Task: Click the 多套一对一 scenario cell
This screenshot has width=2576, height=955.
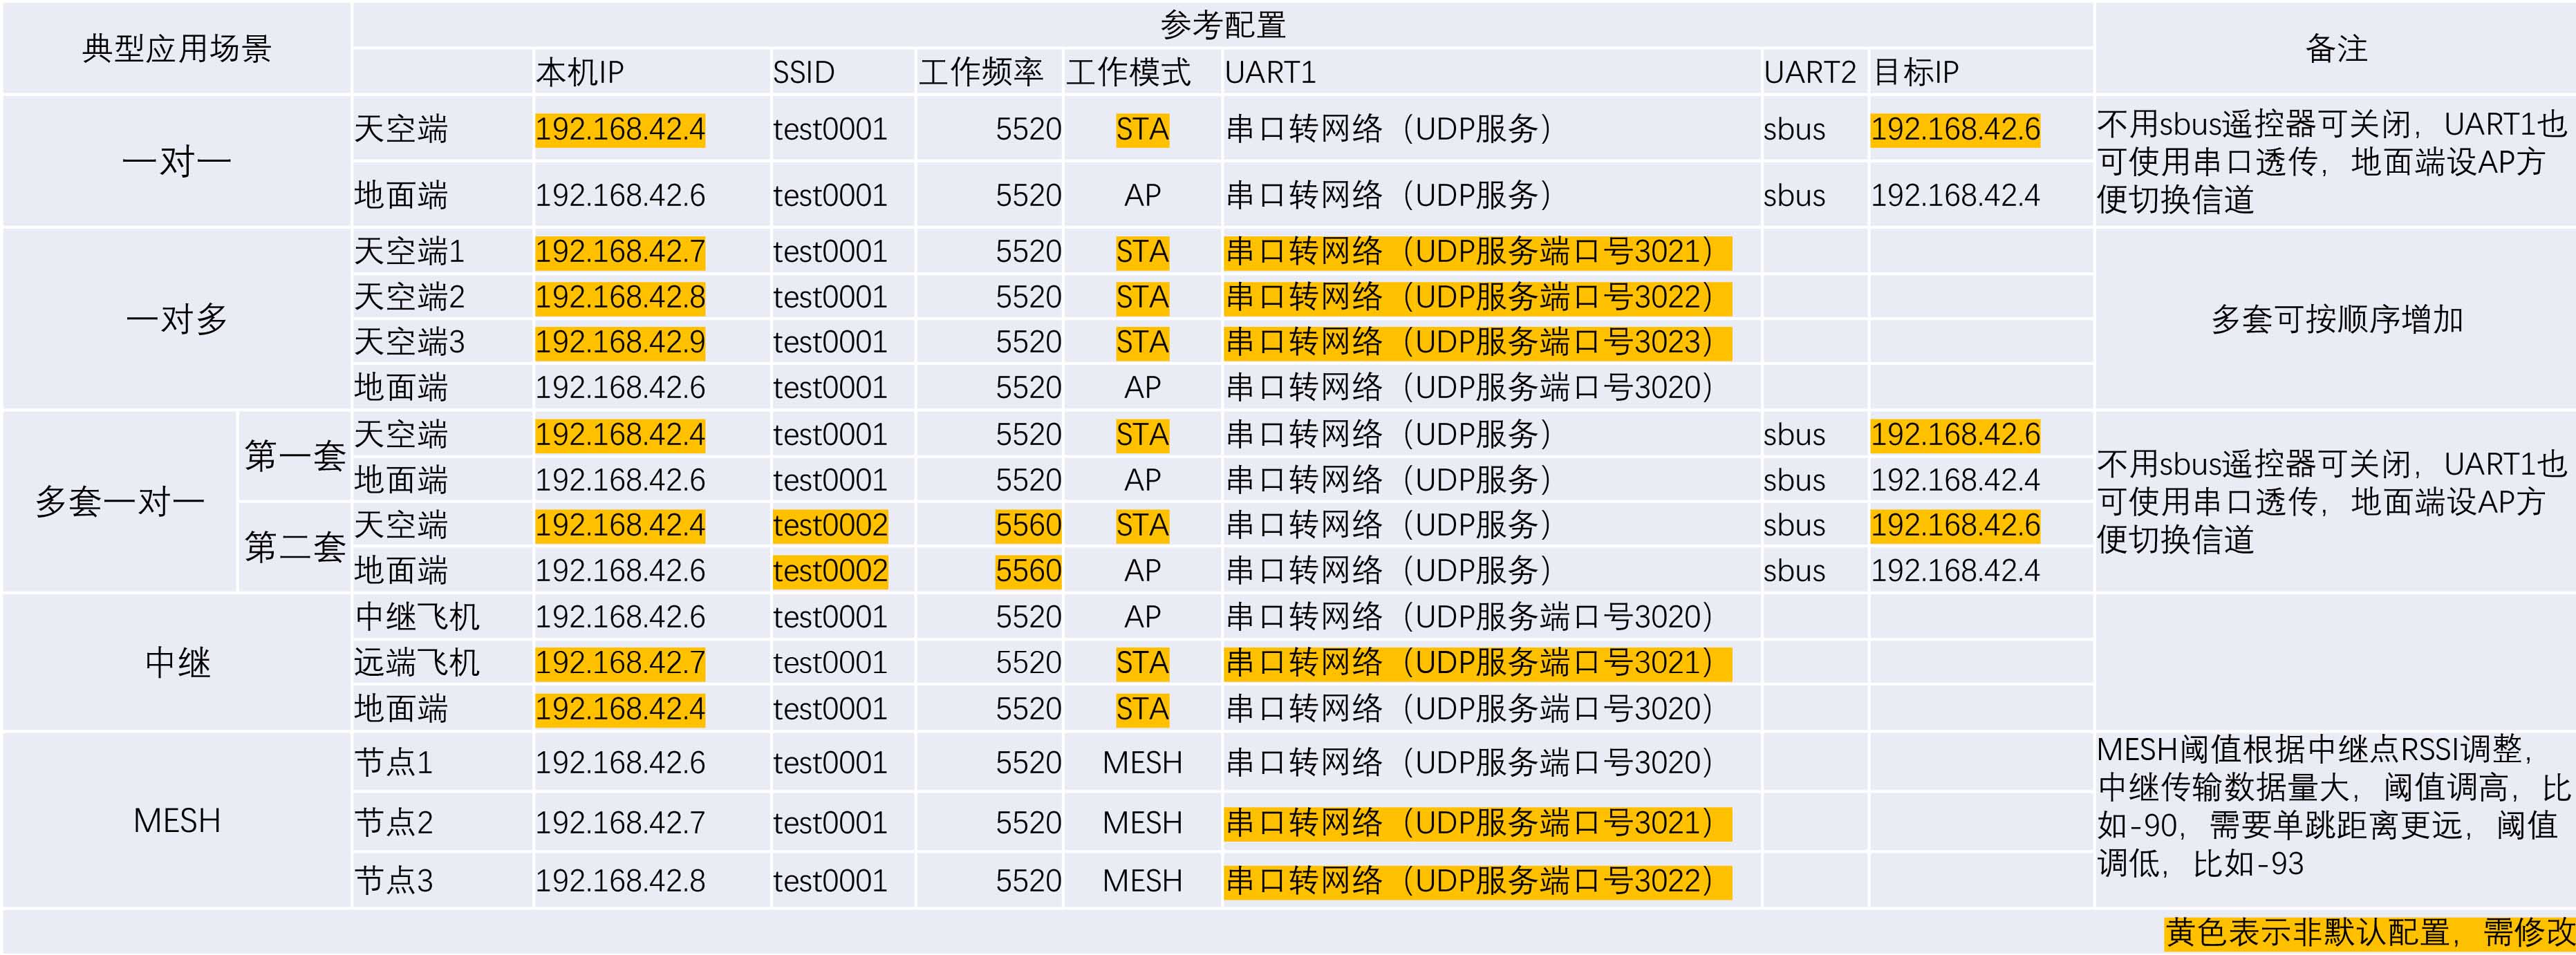Action: (x=119, y=501)
